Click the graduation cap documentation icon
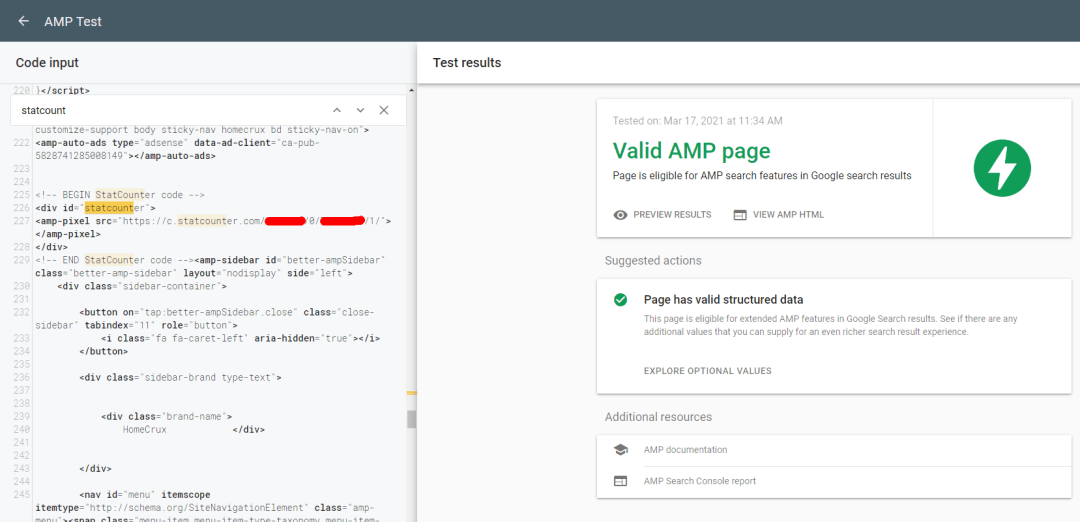Viewport: 1080px width, 522px height. pyautogui.click(x=620, y=450)
